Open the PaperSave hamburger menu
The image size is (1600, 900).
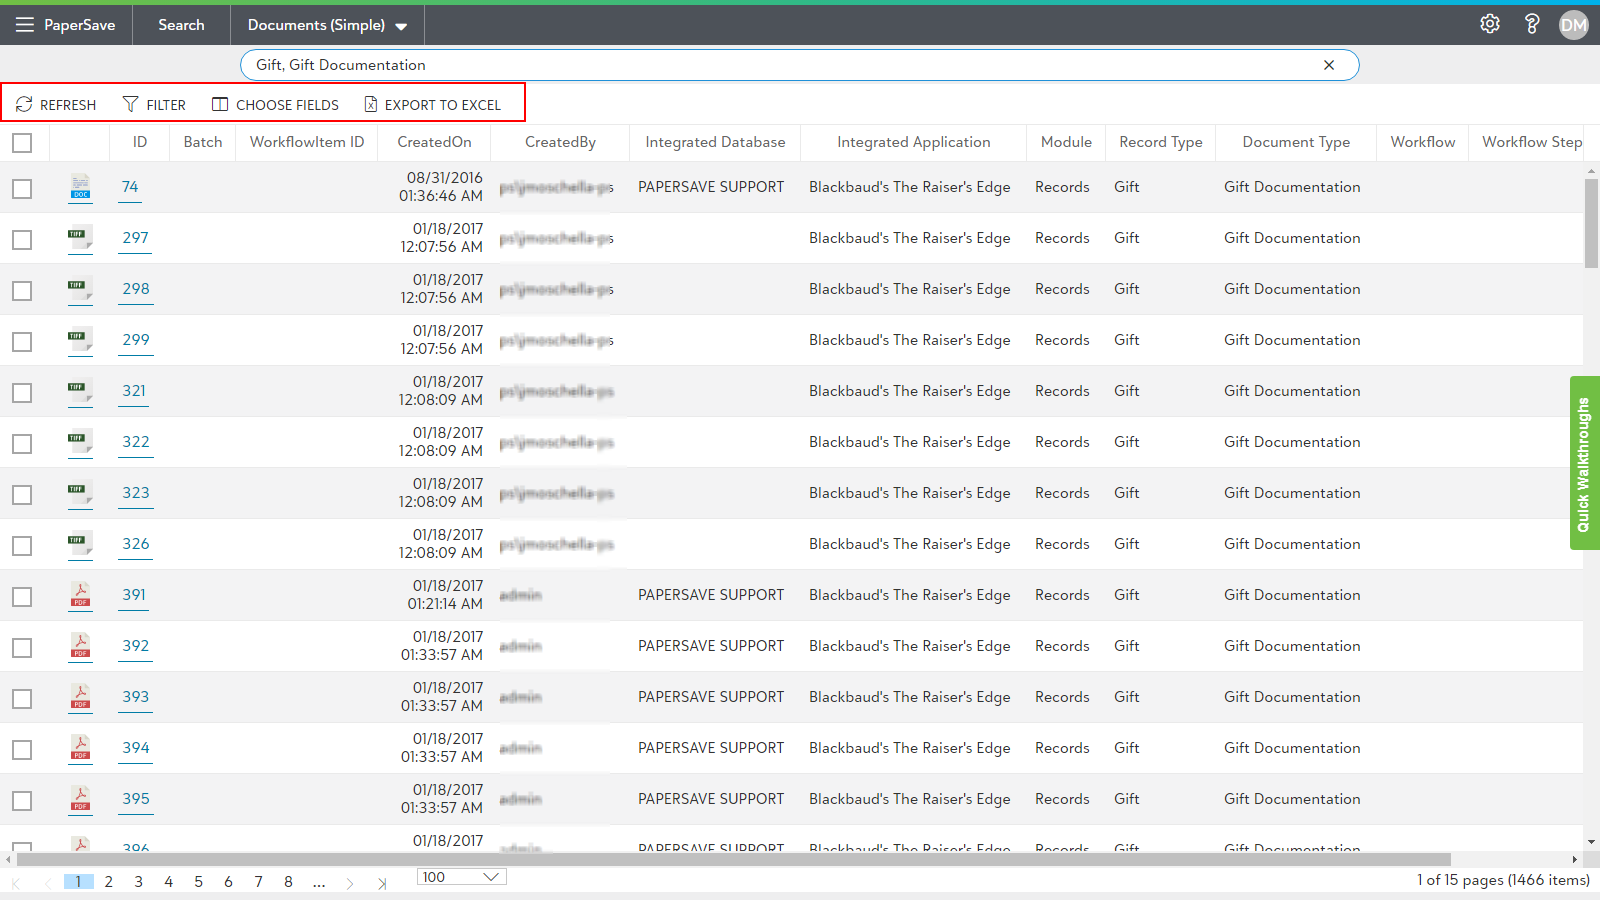pos(25,25)
